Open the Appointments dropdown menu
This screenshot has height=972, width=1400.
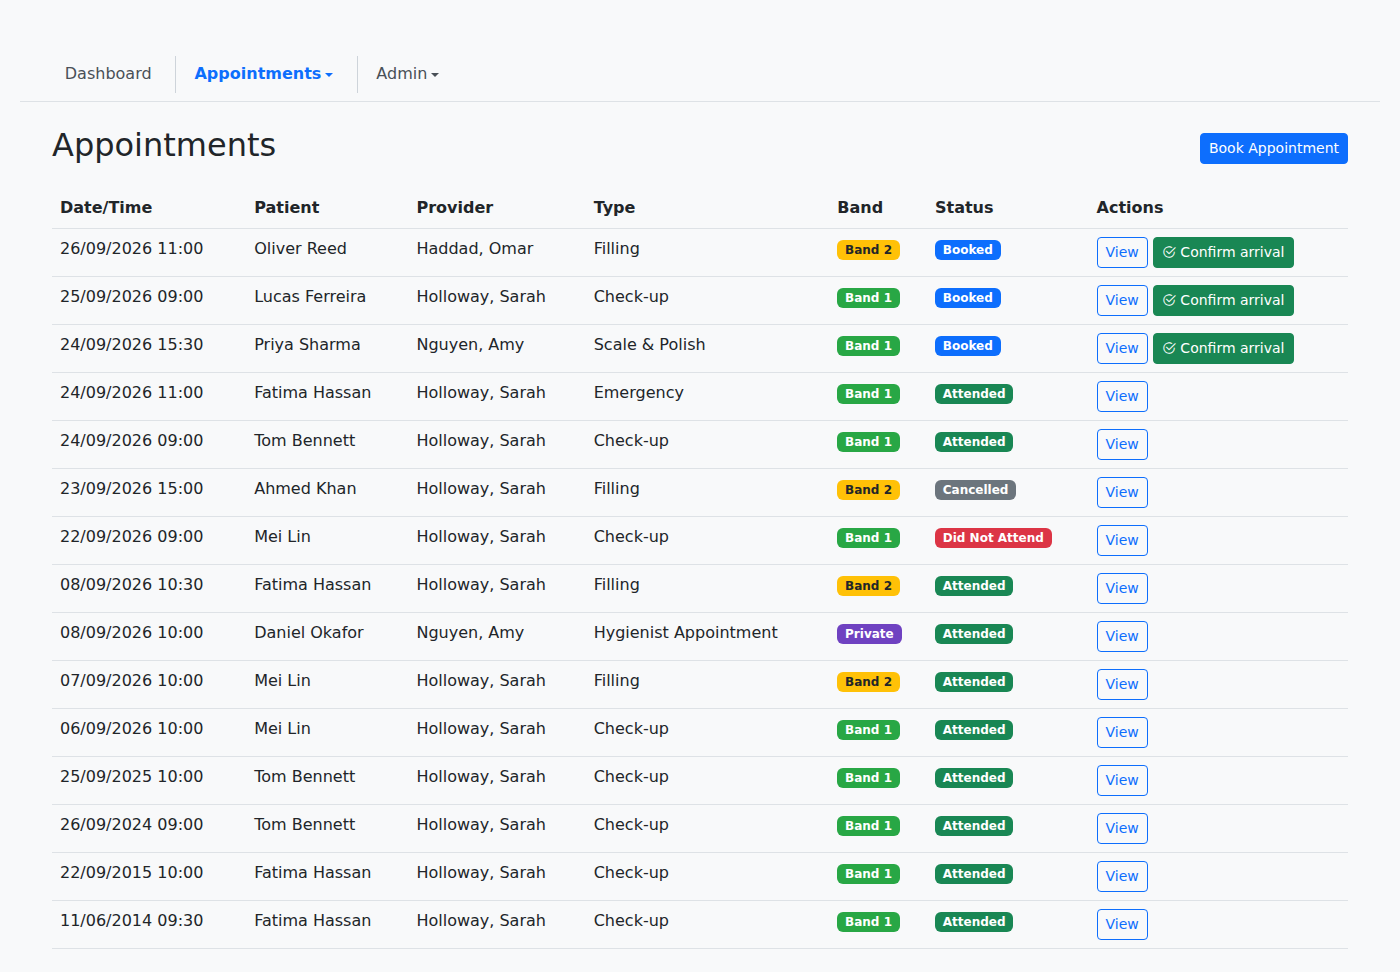[263, 74]
